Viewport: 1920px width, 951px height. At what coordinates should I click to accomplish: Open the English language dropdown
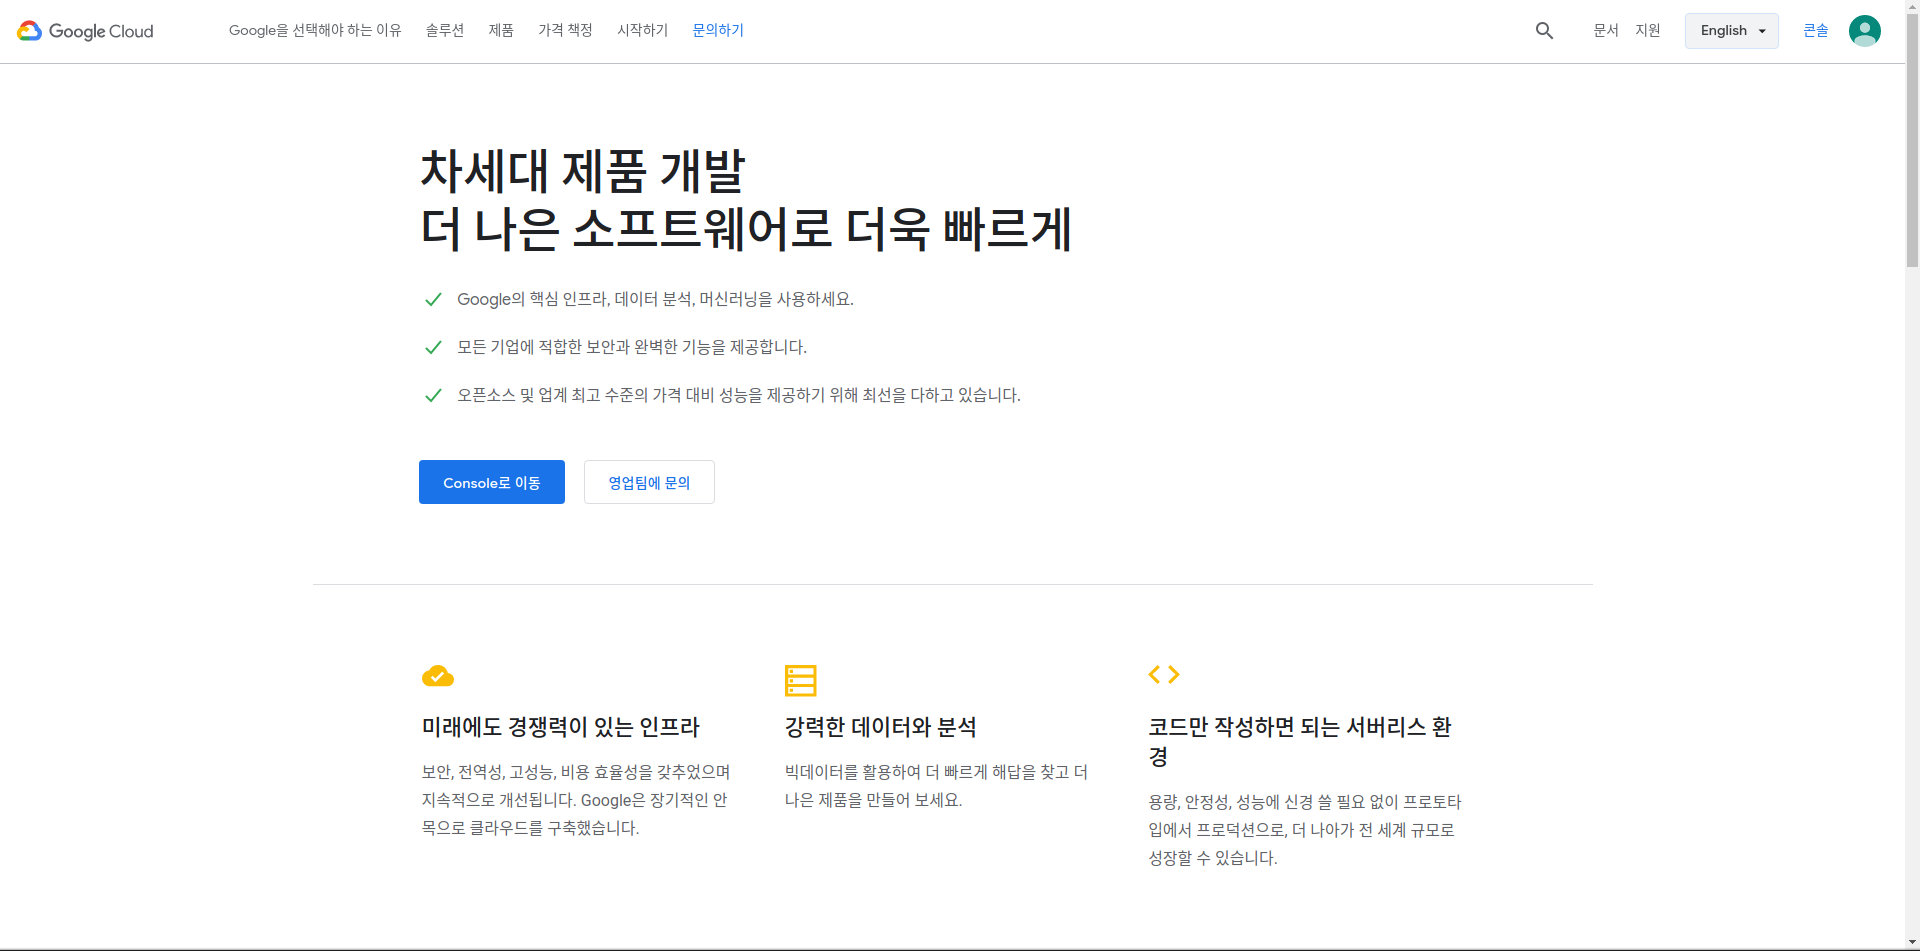[1731, 31]
